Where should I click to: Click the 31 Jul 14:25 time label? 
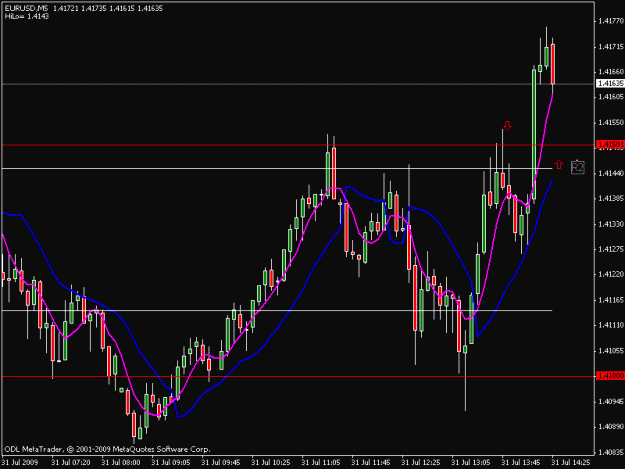571,462
